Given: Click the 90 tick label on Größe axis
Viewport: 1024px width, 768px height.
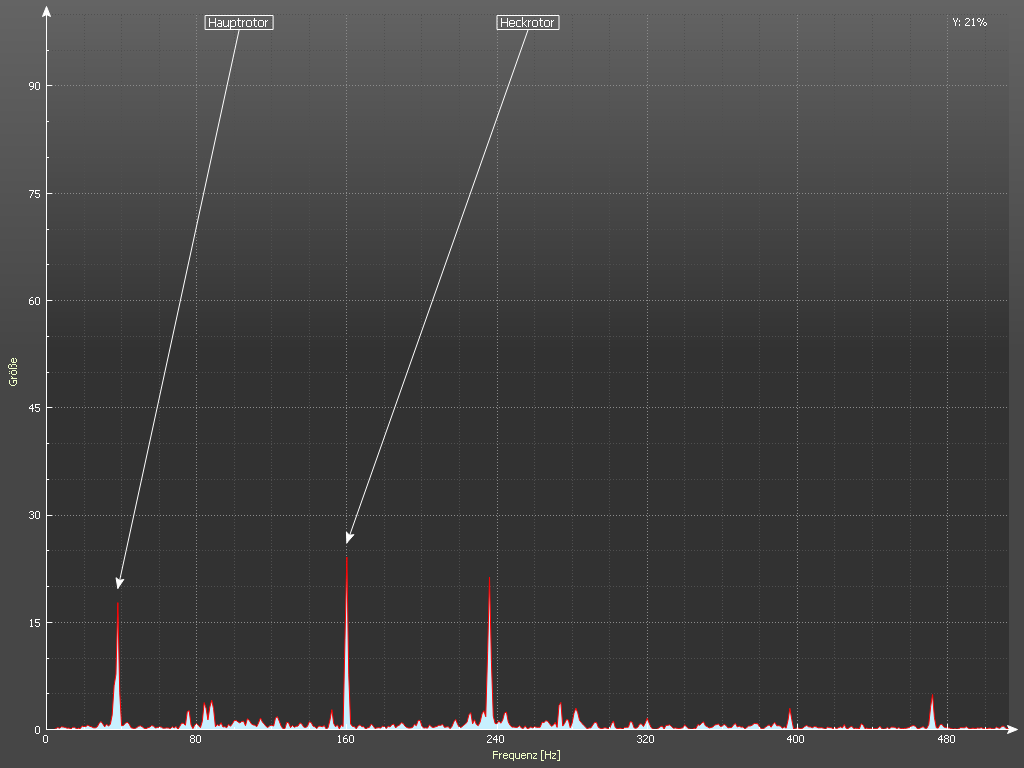Looking at the screenshot, I should point(34,86).
